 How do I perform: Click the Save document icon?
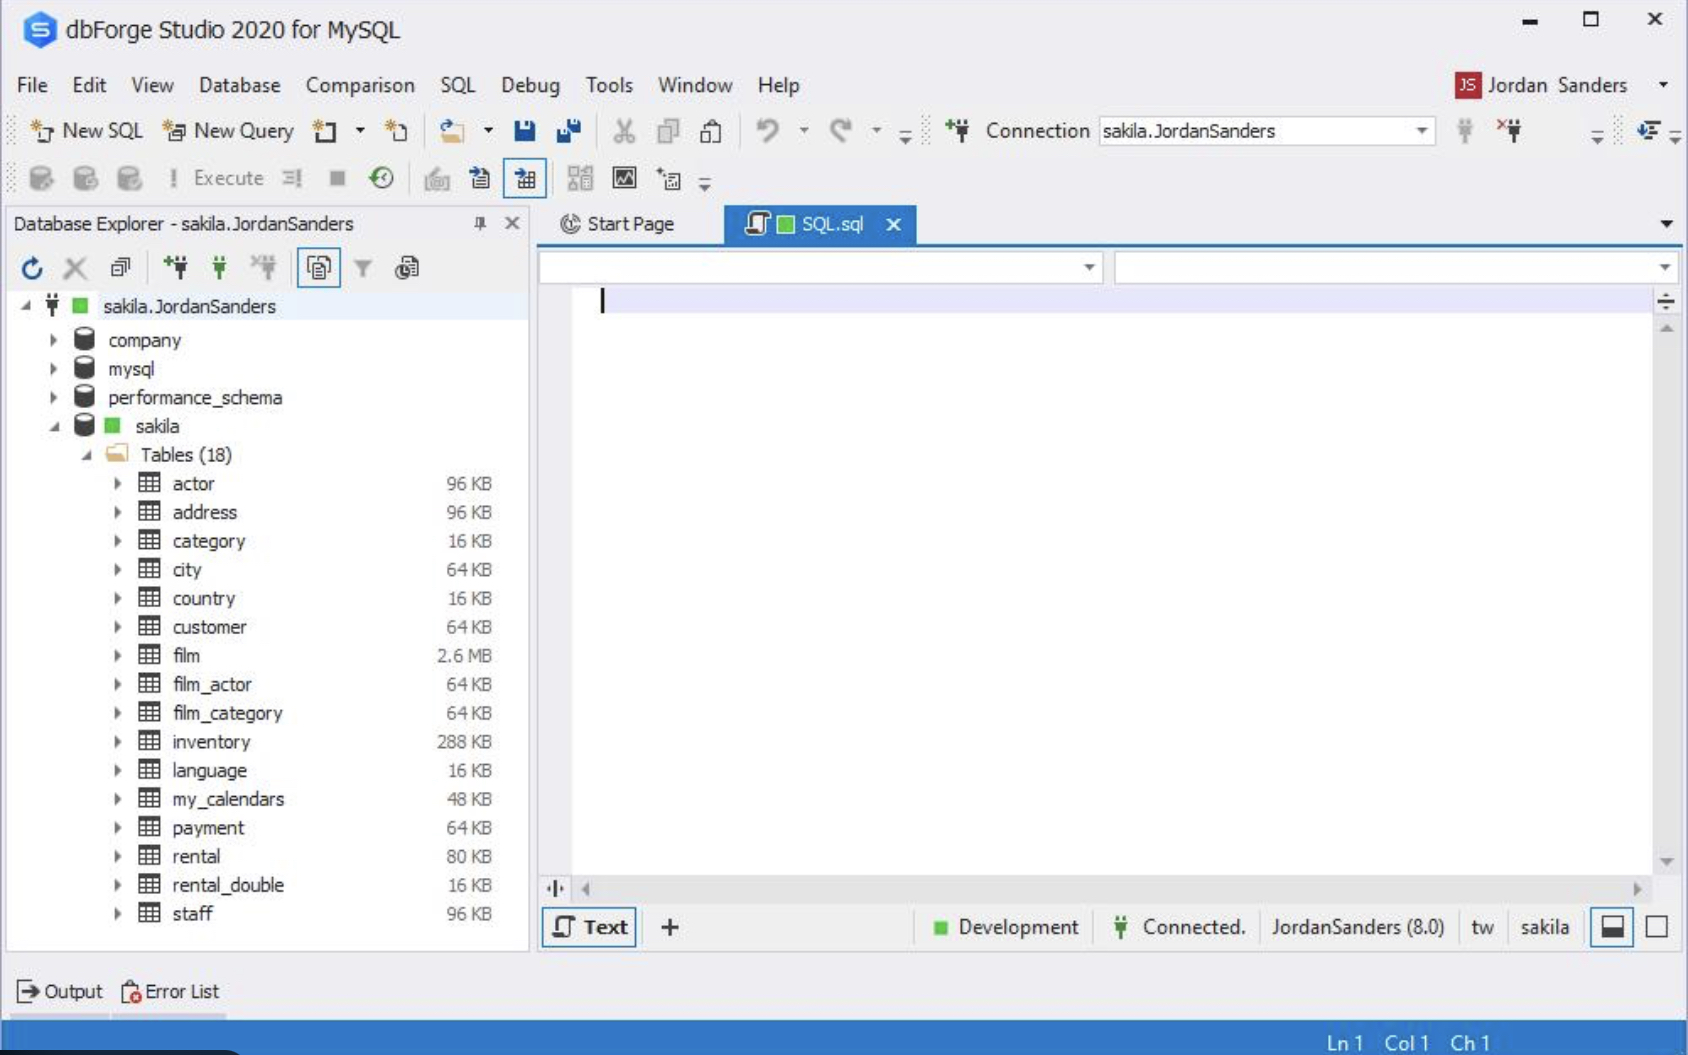526,130
